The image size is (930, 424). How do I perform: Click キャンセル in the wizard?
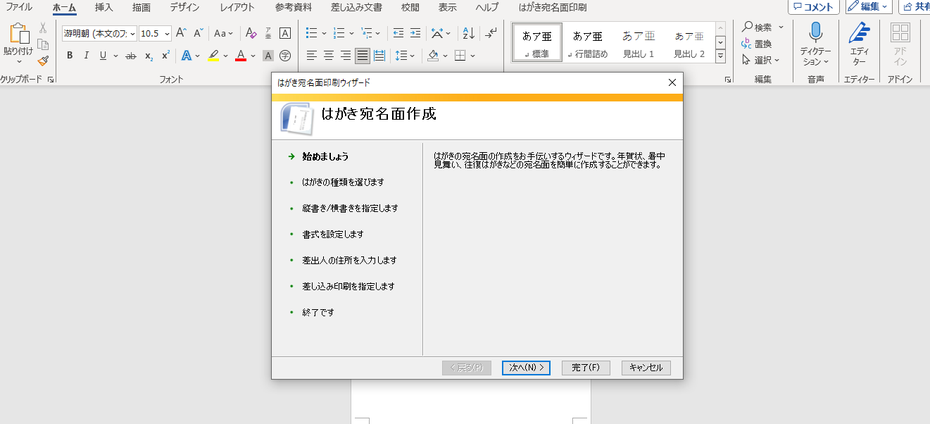click(646, 368)
